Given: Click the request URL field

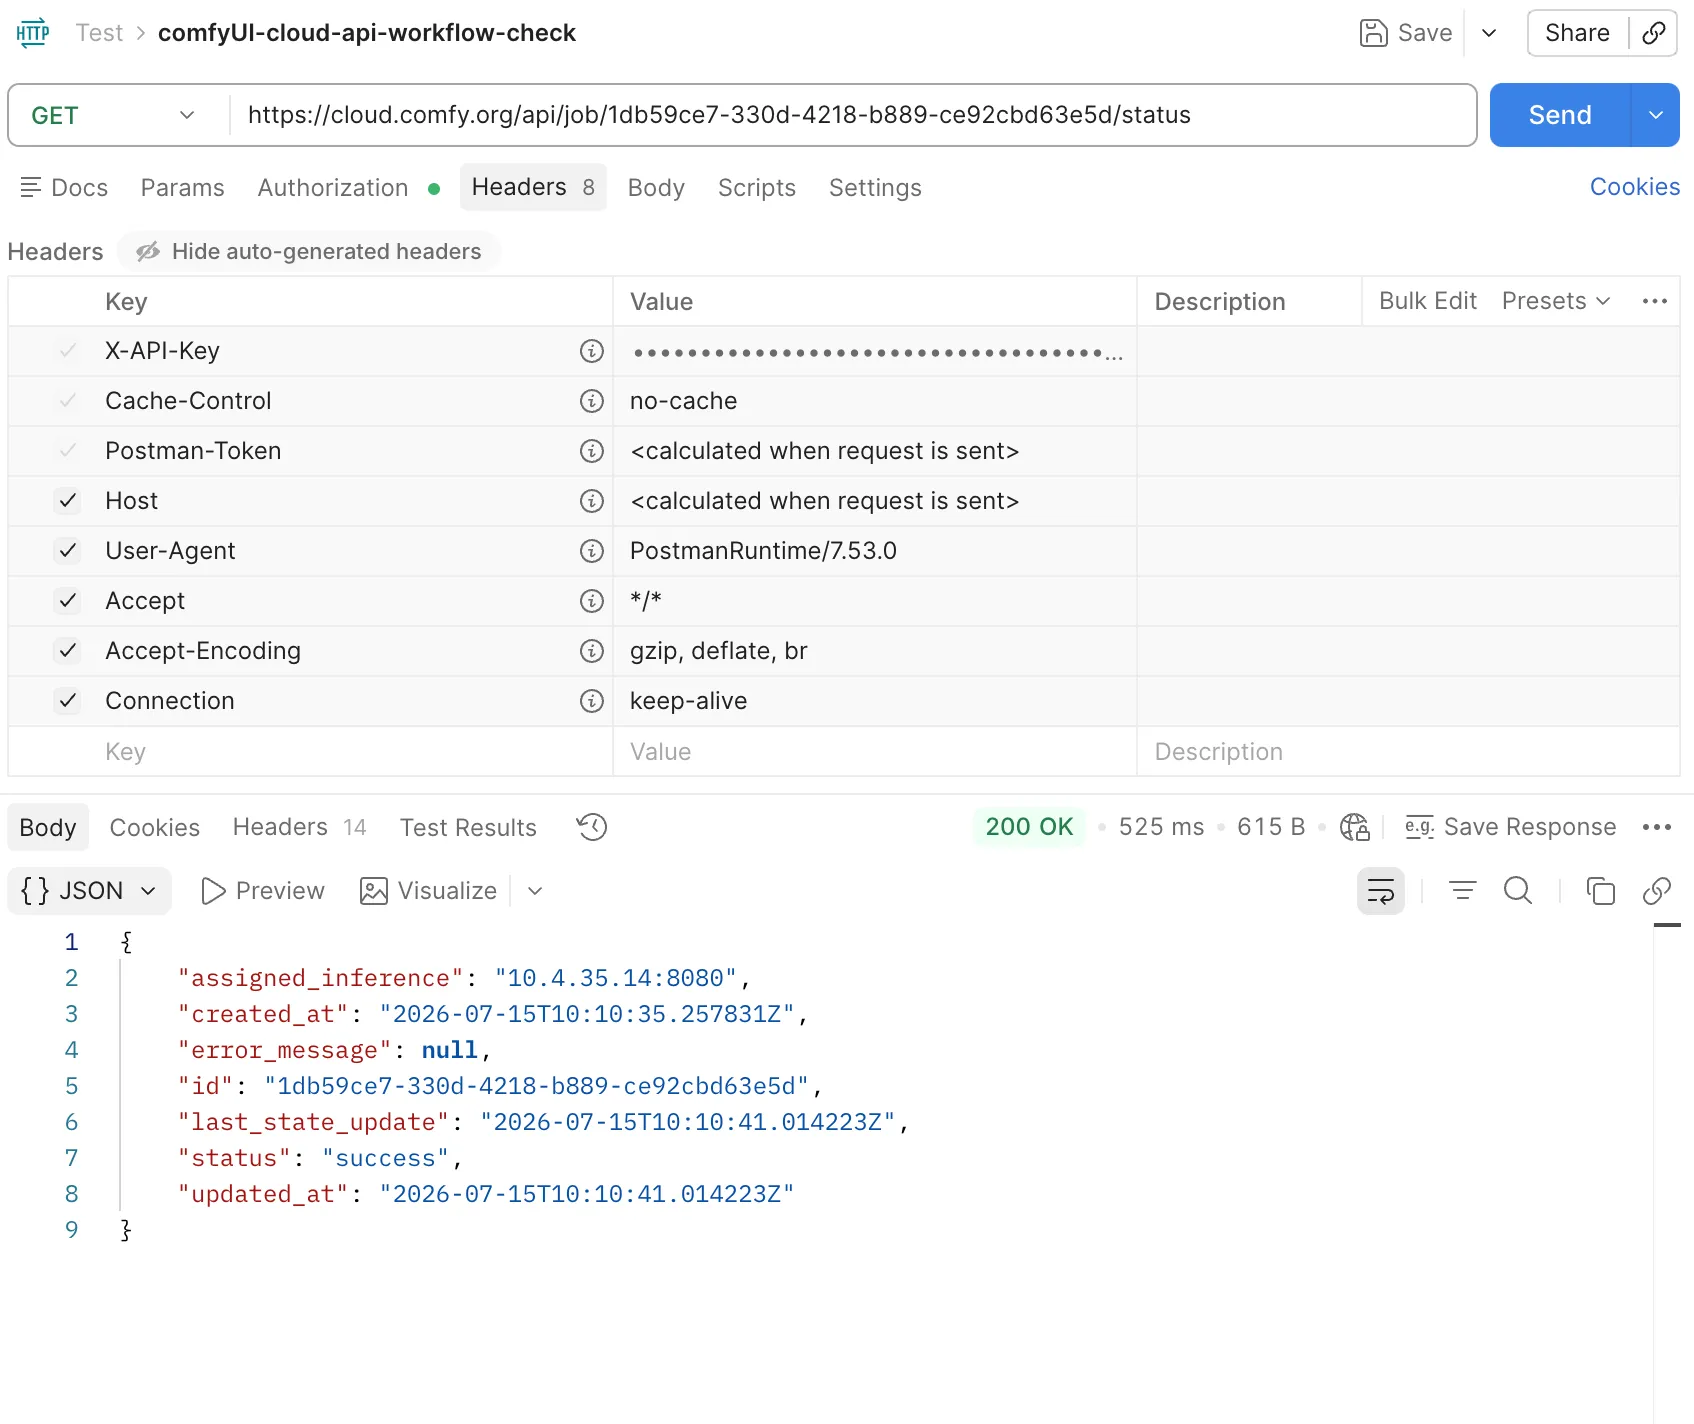Looking at the screenshot, I should 854,115.
